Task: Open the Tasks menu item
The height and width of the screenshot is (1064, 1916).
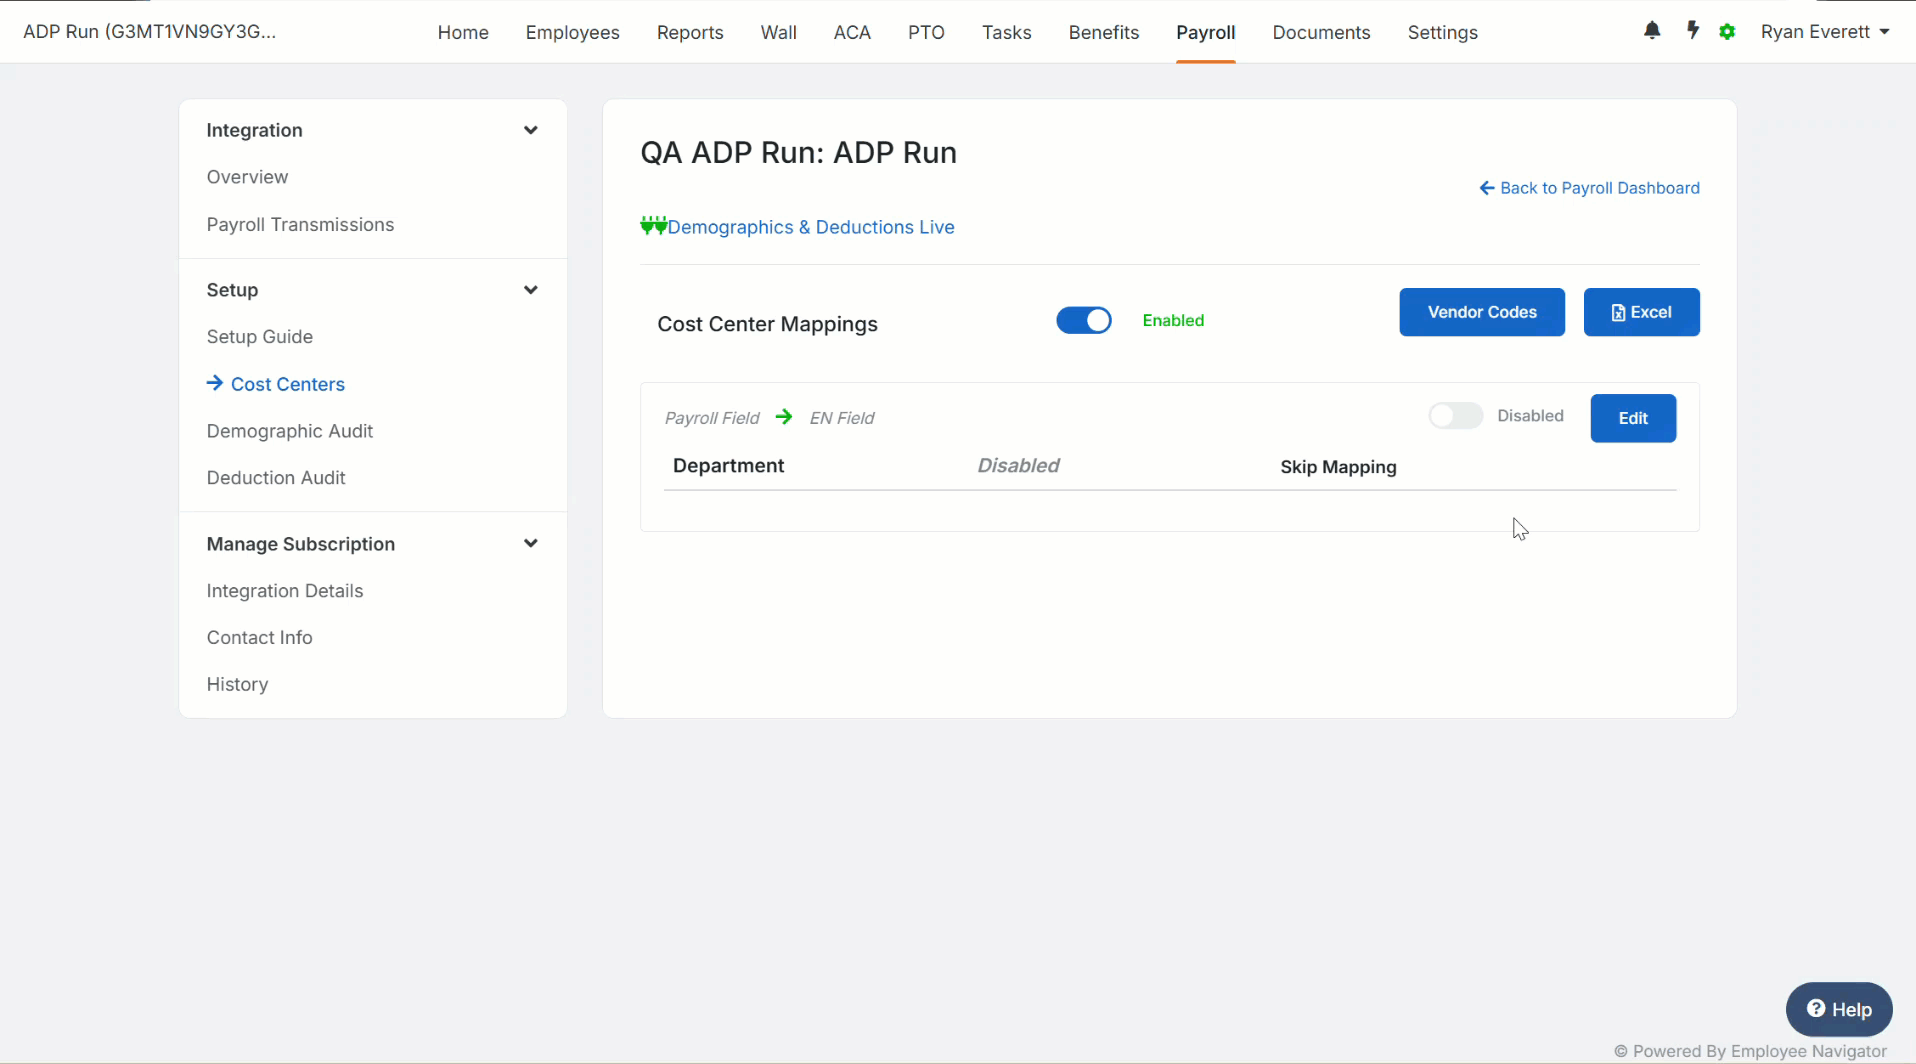Action: [1006, 32]
